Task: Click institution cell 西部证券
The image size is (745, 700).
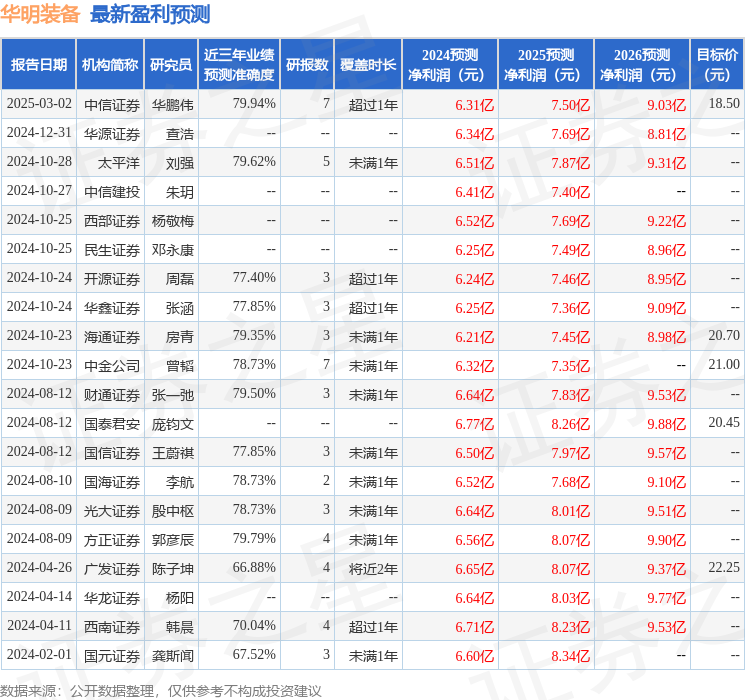Action: [x=112, y=221]
